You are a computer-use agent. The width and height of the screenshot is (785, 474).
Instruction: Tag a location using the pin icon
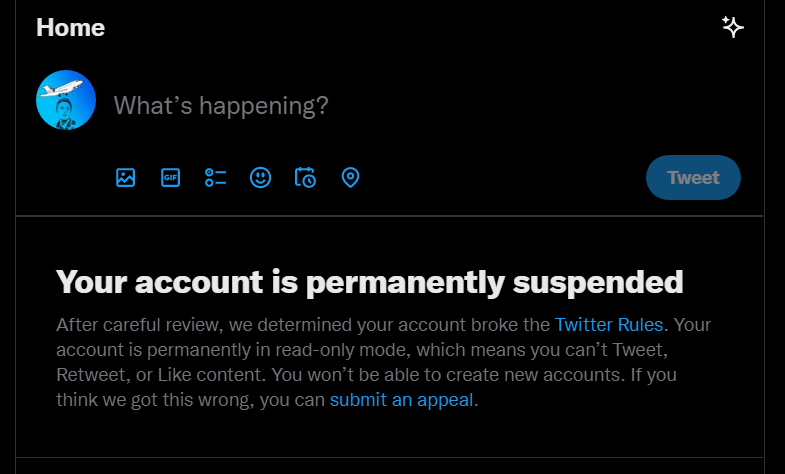pyautogui.click(x=350, y=178)
